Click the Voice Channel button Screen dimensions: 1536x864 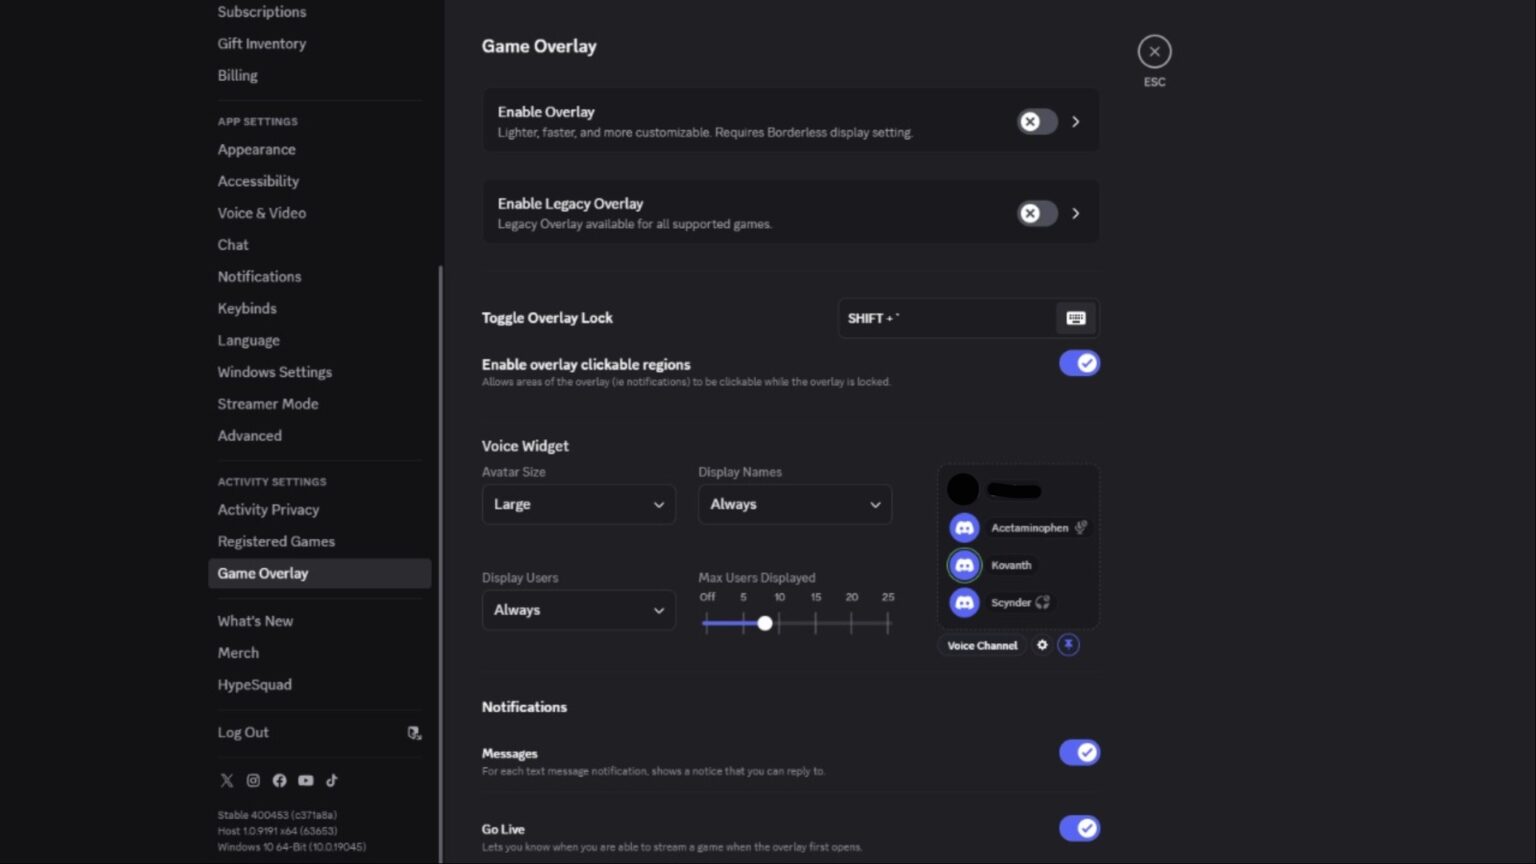pos(982,645)
